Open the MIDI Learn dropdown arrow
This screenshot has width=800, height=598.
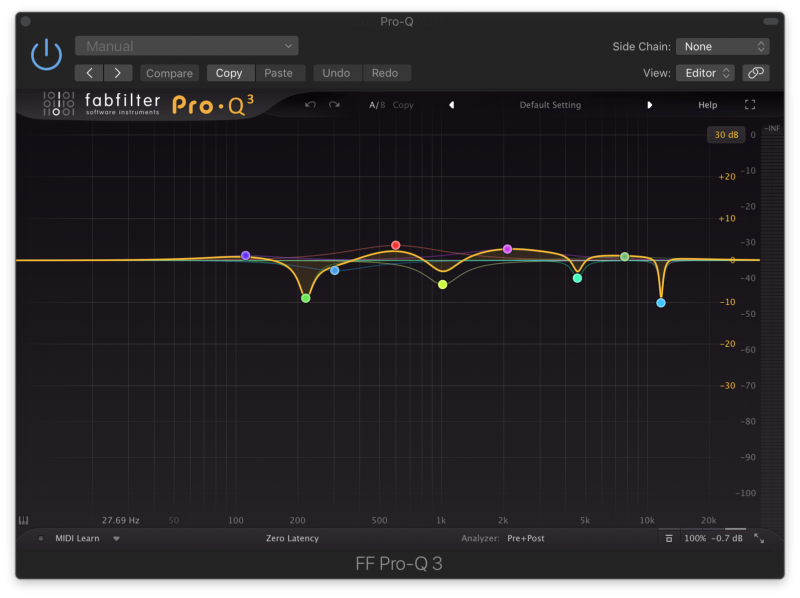(x=116, y=538)
